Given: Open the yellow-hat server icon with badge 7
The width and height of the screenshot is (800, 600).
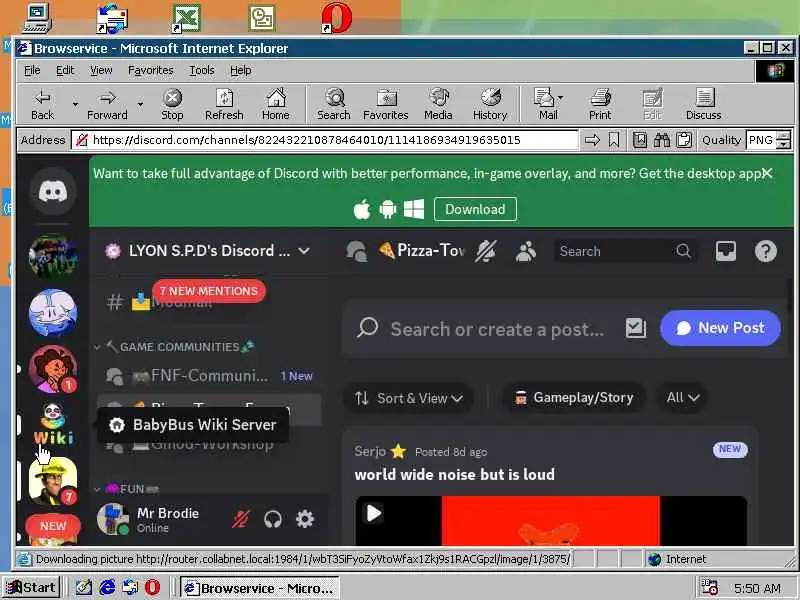Looking at the screenshot, I should (53, 480).
